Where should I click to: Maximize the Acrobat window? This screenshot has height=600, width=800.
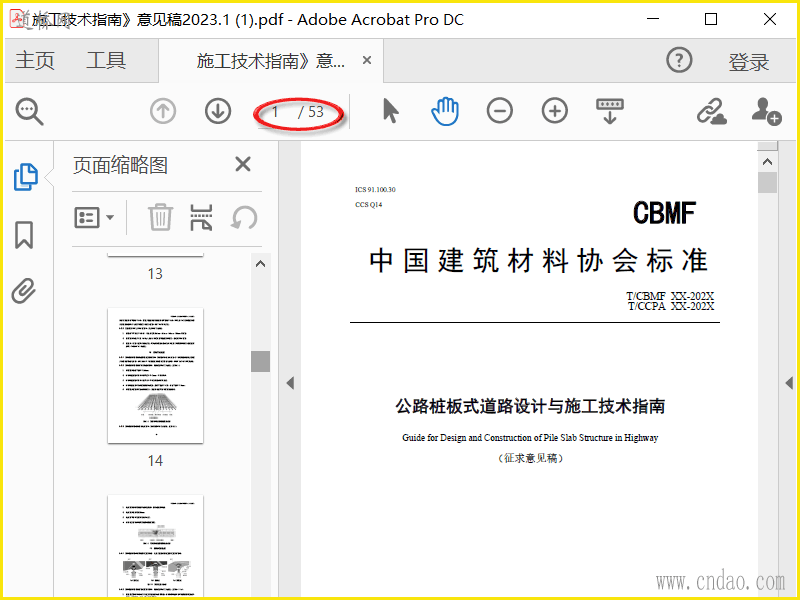coord(711,19)
